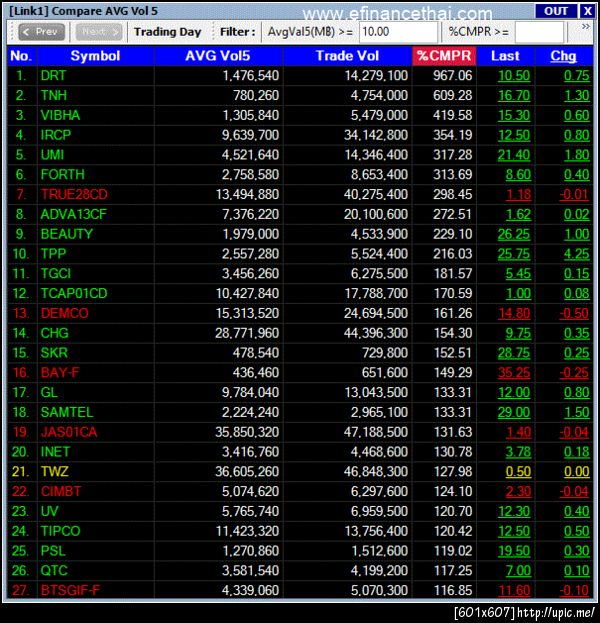Select symbol TGCI

click(x=56, y=273)
